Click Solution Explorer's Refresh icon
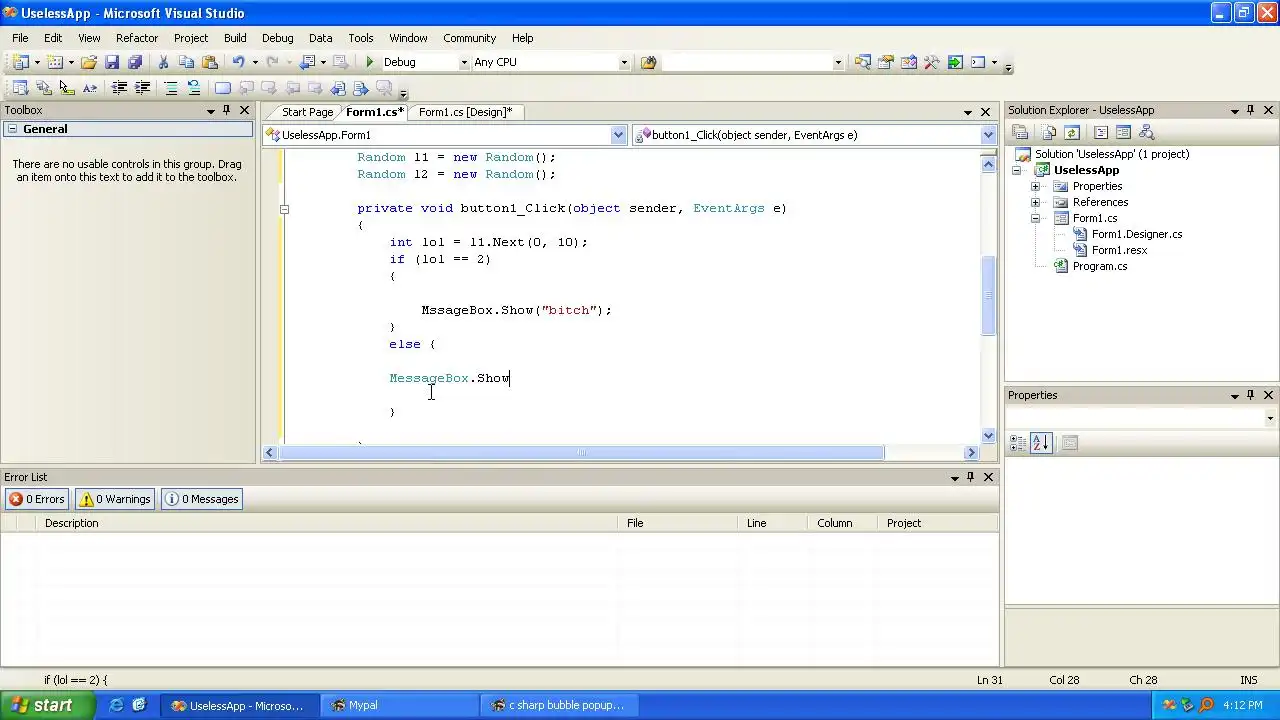The height and width of the screenshot is (720, 1280). point(1071,132)
